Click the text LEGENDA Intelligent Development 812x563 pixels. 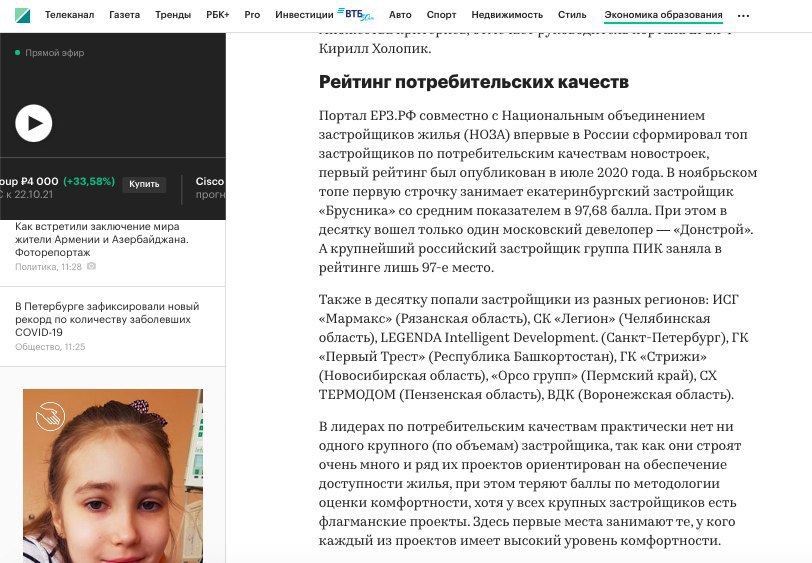(489, 338)
